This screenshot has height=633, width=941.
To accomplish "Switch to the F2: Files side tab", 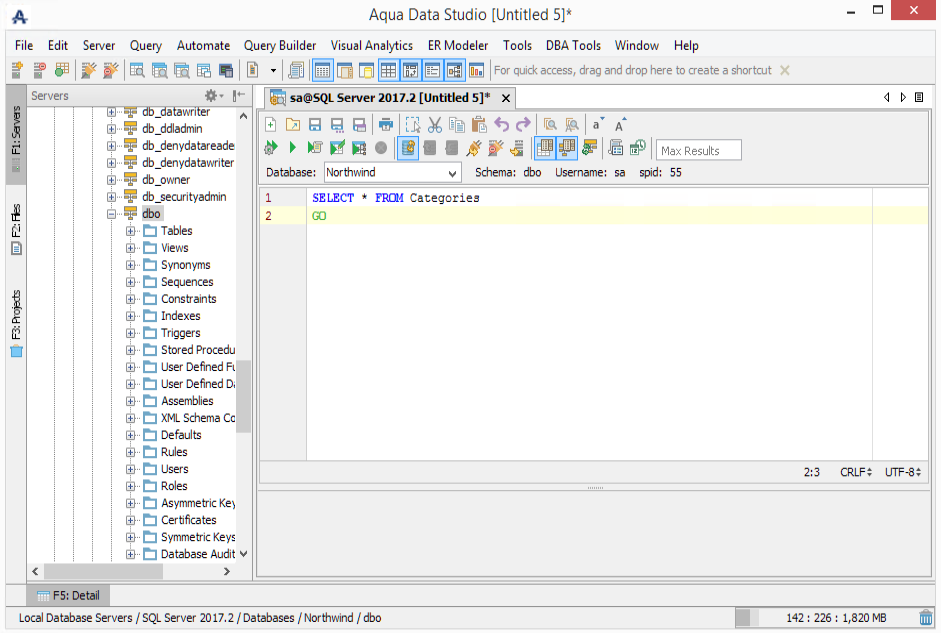I will 16,228.
